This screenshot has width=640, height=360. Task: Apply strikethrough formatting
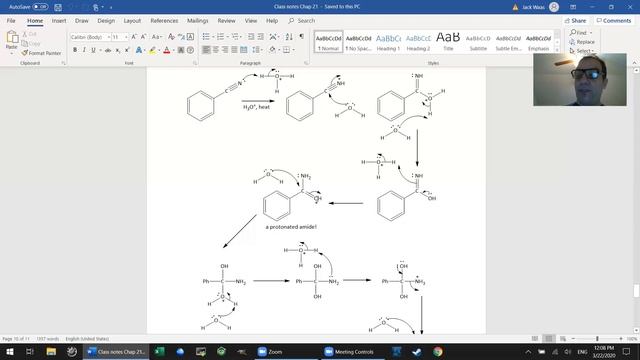click(x=108, y=50)
